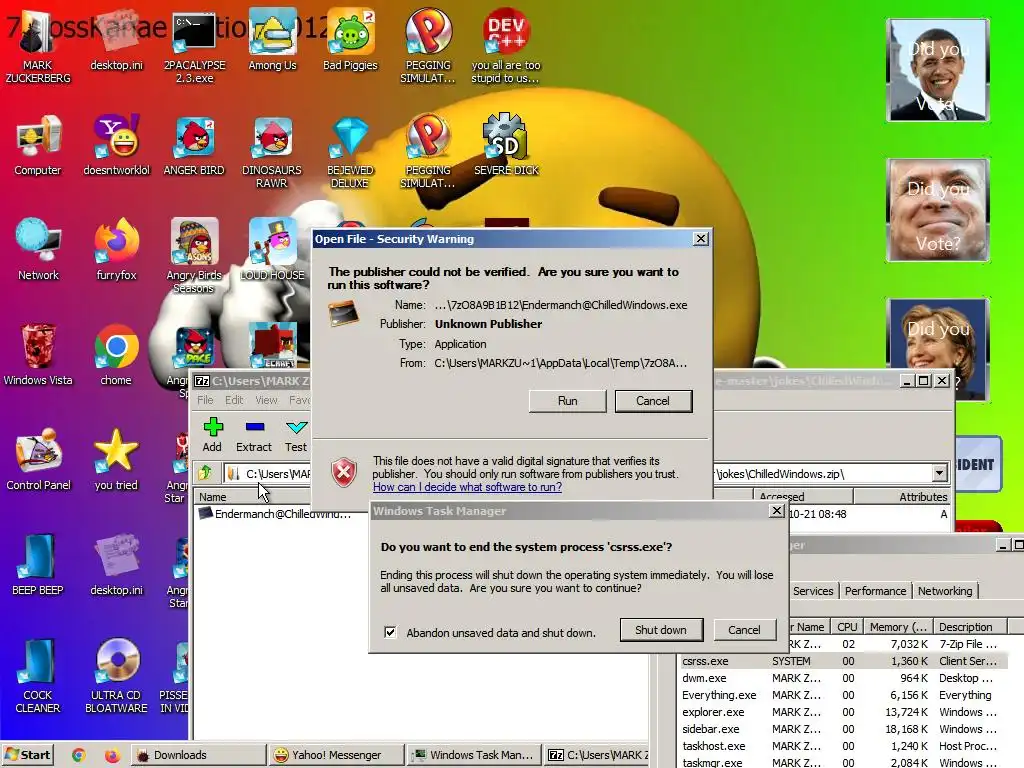Image resolution: width=1024 pixels, height=768 pixels.
Task: Switch to the Performance tab
Action: tap(875, 590)
